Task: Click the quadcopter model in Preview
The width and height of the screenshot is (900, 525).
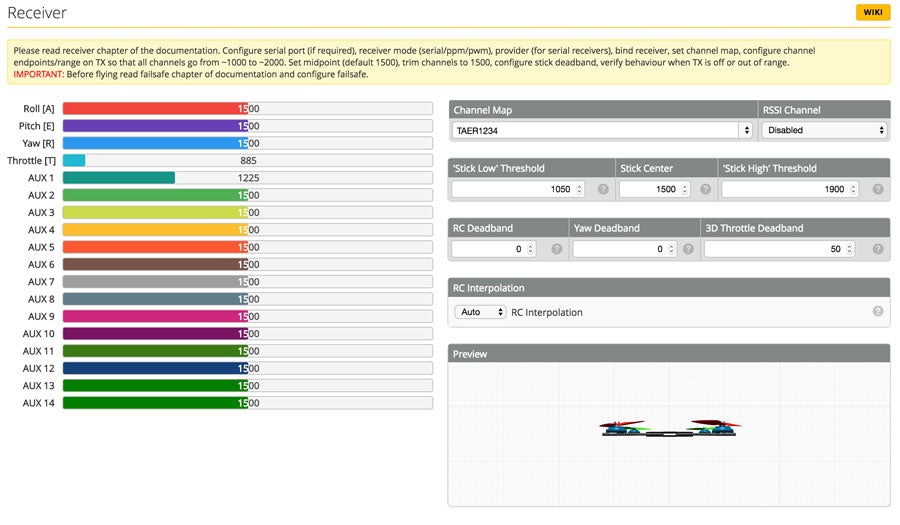Action: 669,428
